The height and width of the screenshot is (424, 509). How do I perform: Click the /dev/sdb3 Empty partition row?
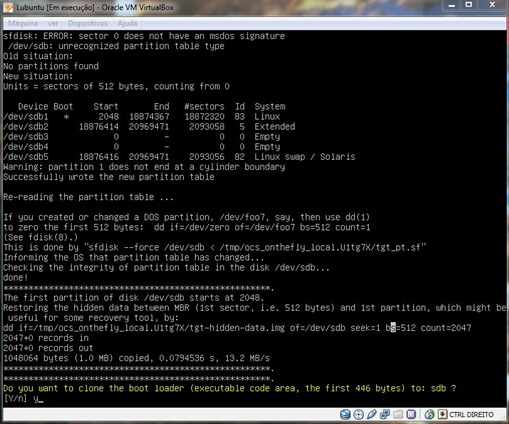[142, 137]
